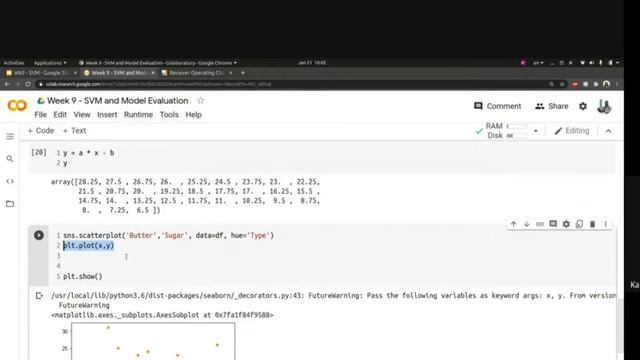Open the Comment button
The width and height of the screenshot is (640, 360).
coord(498,106)
